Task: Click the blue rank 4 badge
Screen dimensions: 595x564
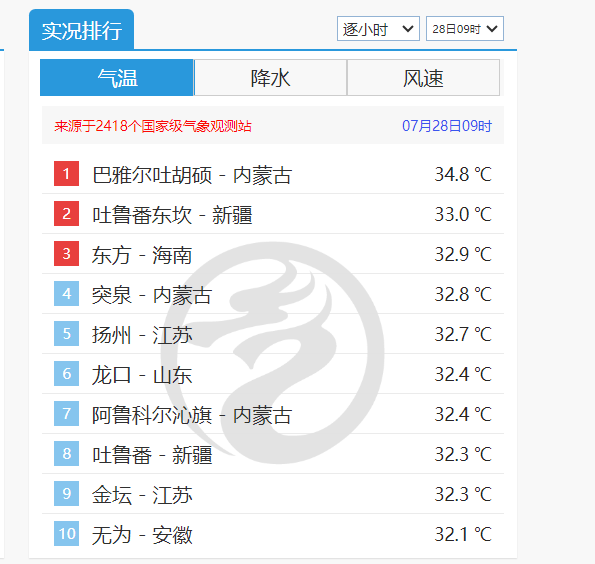Action: [66, 293]
